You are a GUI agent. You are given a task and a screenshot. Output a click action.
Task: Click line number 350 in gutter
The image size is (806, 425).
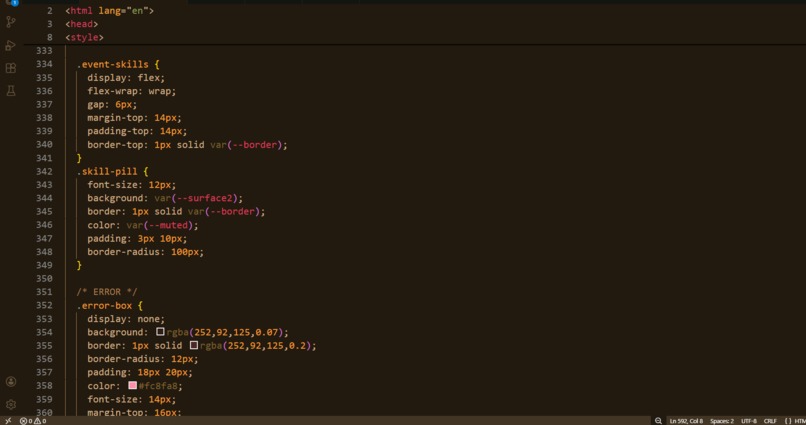click(x=44, y=279)
